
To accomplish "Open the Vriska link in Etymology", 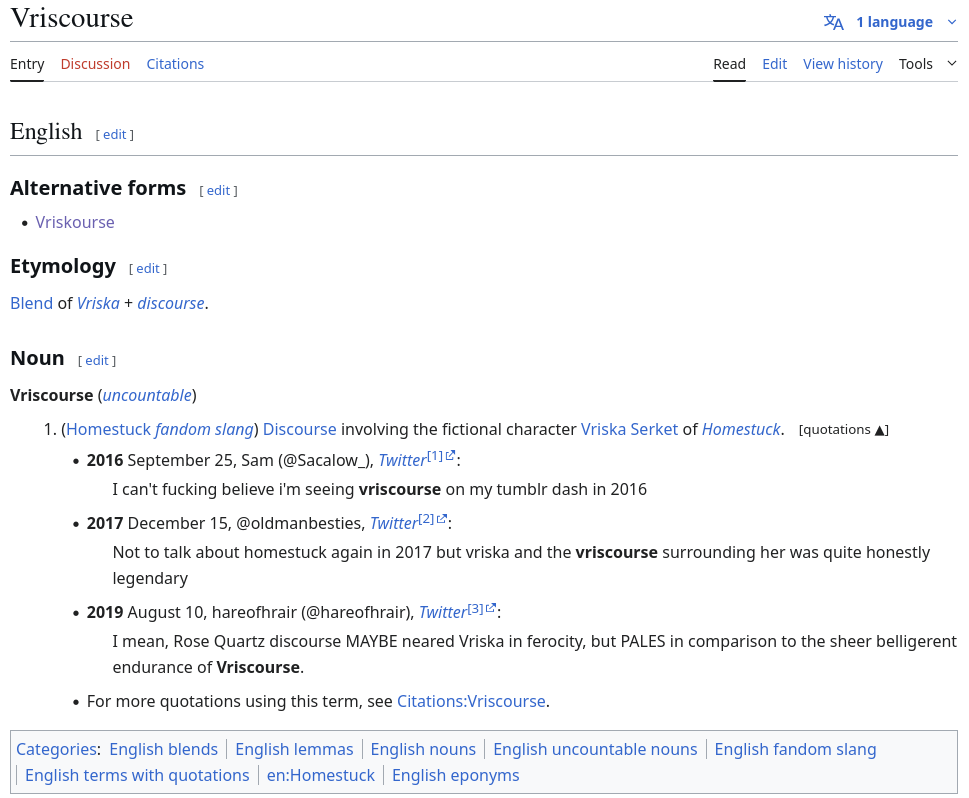I will 98,303.
